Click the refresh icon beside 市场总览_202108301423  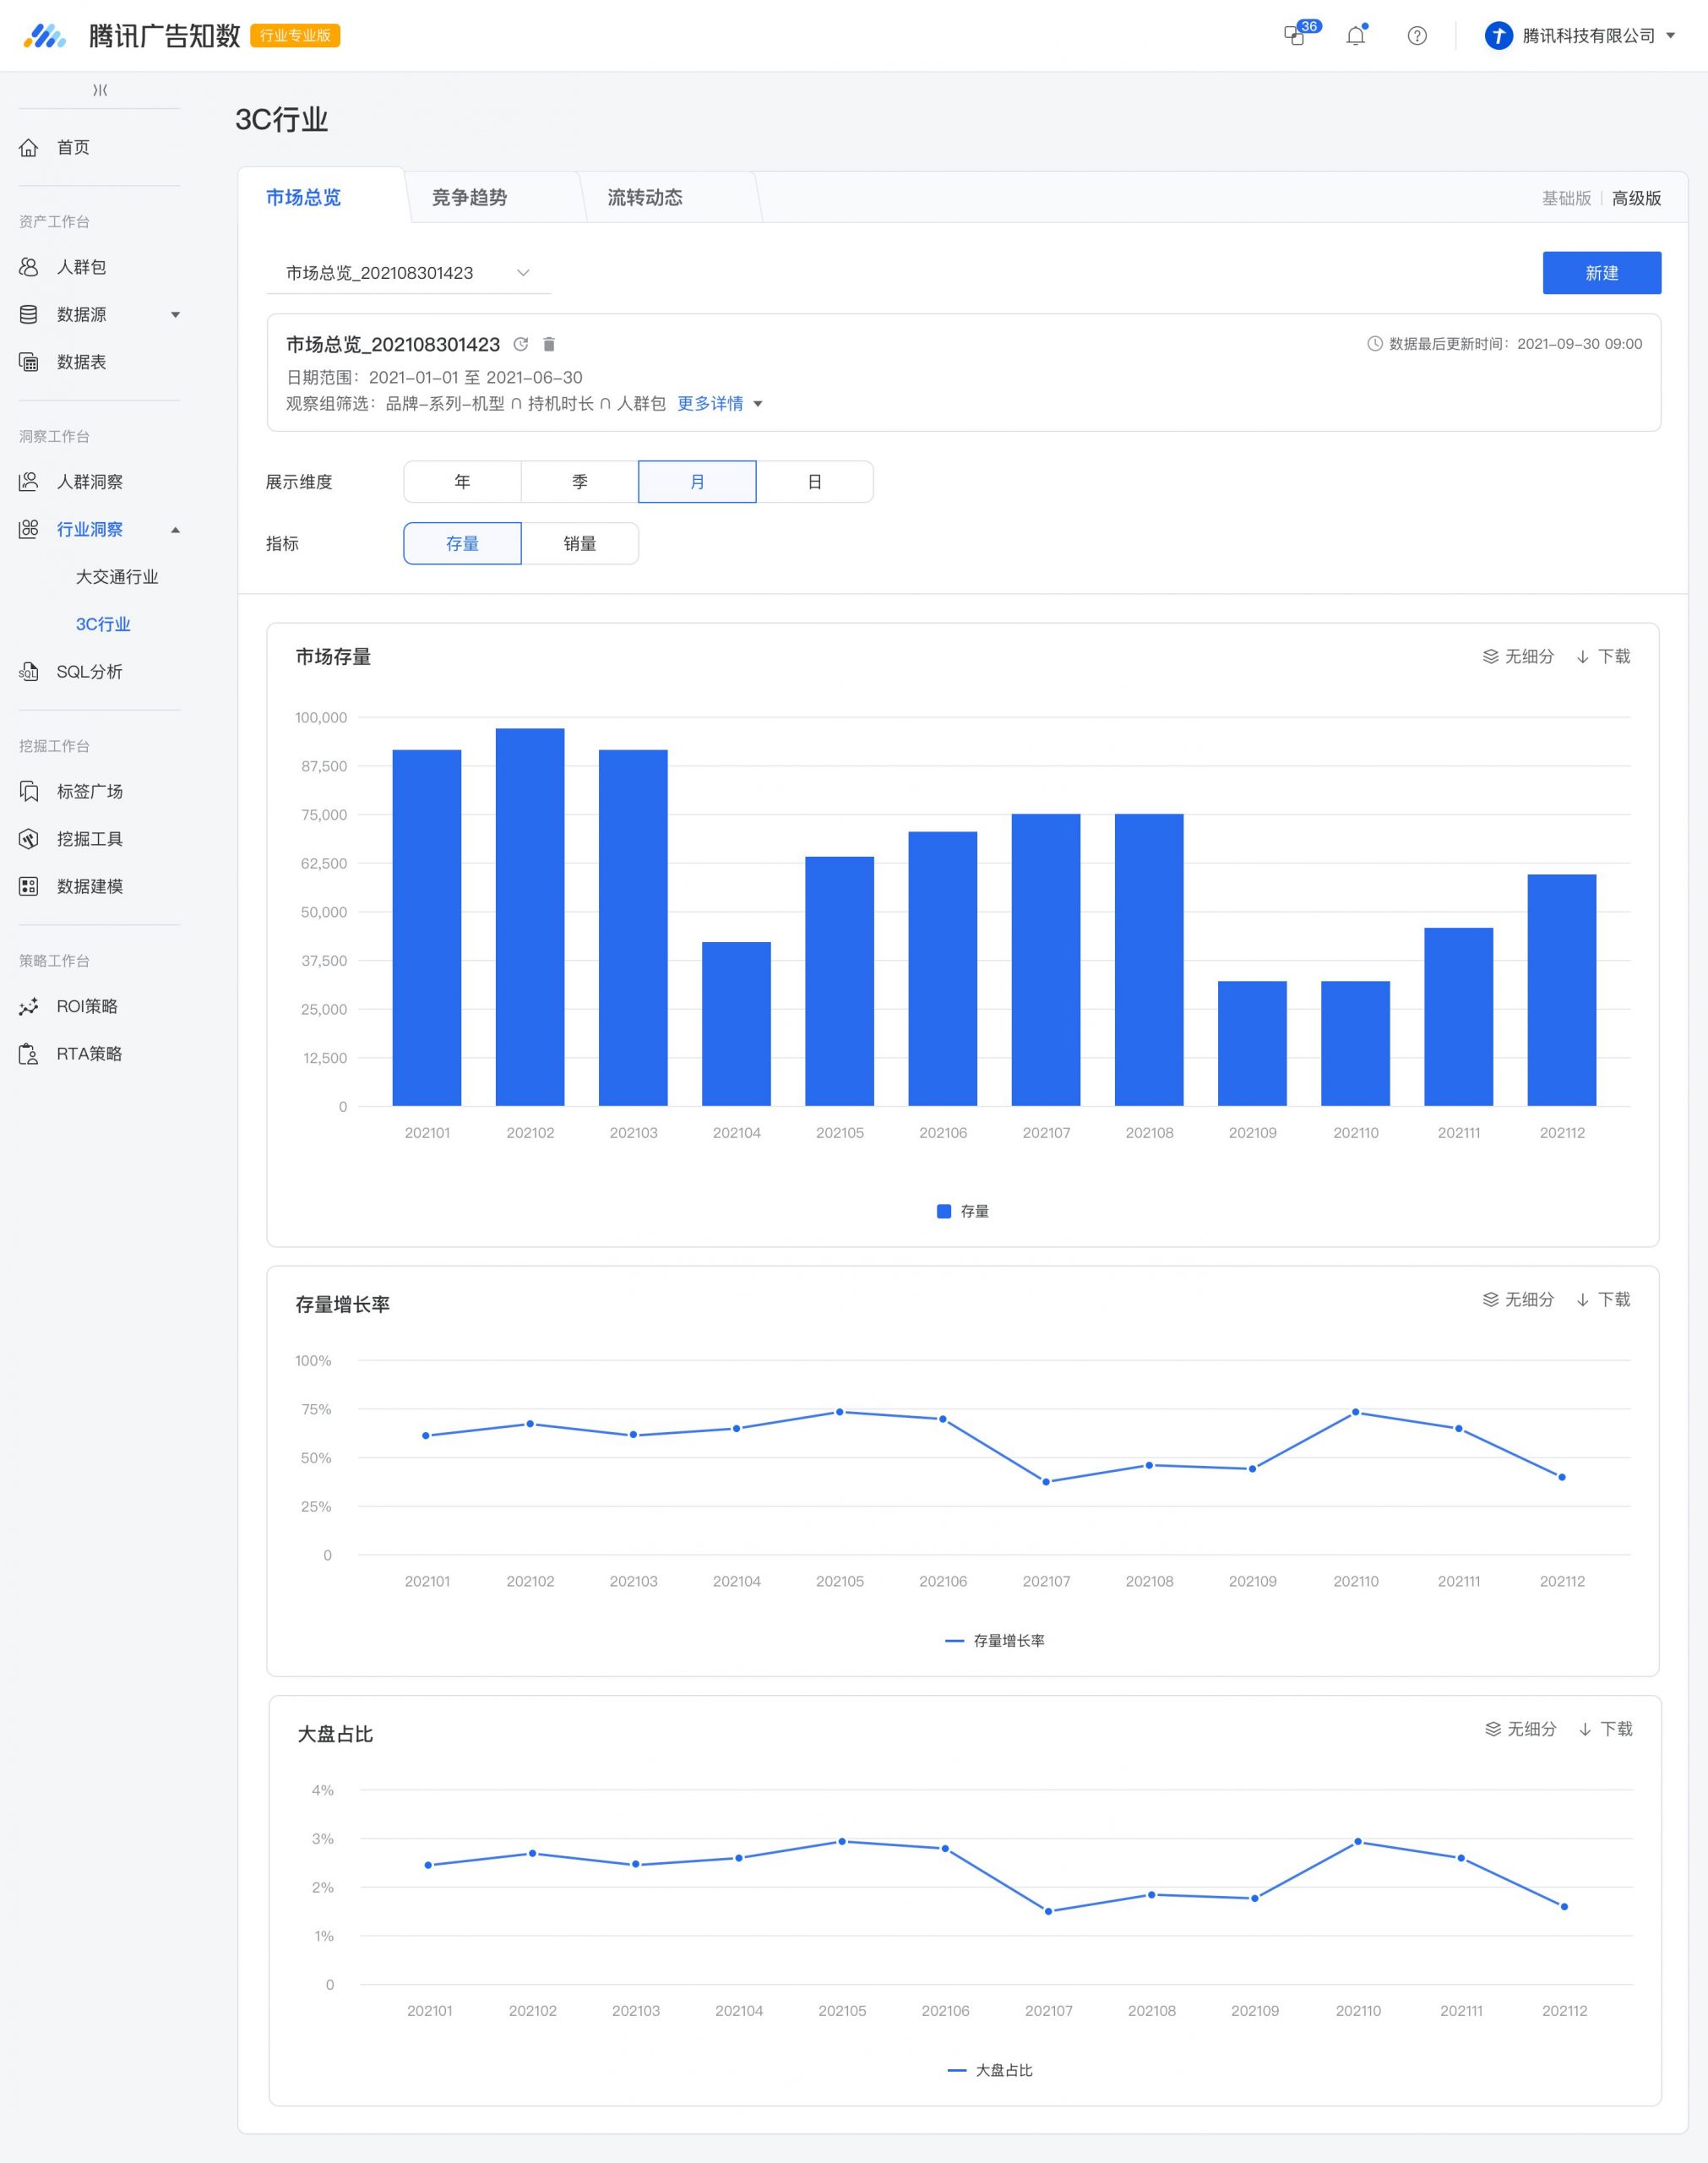point(520,344)
